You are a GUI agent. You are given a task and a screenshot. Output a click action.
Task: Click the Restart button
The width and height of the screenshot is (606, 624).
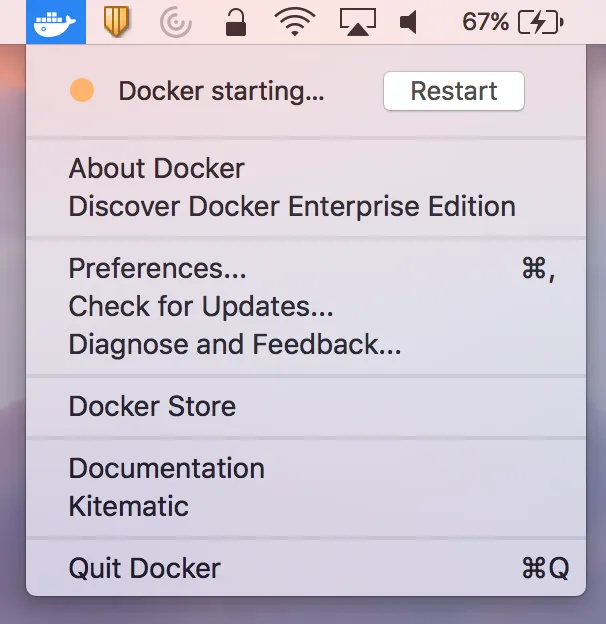pyautogui.click(x=454, y=91)
